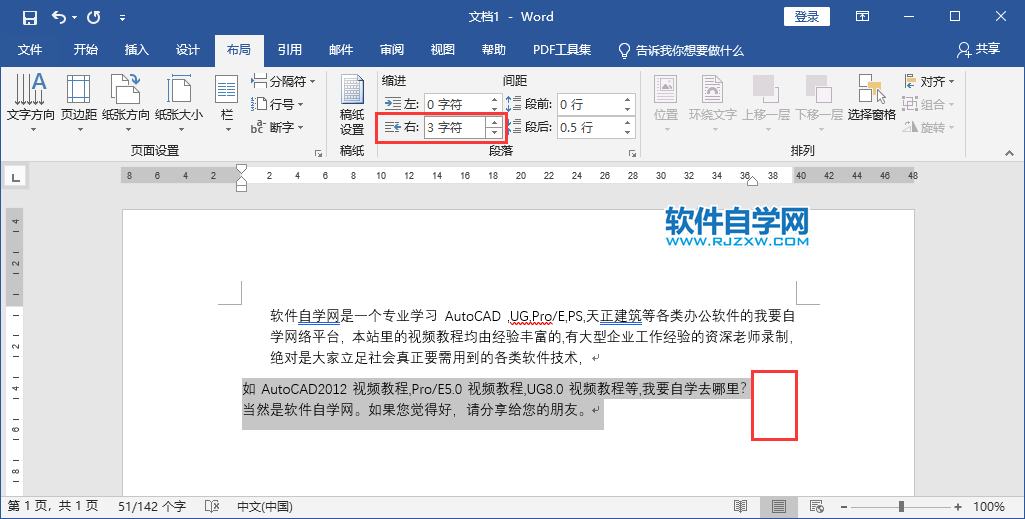Screen dimensions: 1025x519
Task: Open the undo history dropdown arrow
Action: (x=74, y=18)
